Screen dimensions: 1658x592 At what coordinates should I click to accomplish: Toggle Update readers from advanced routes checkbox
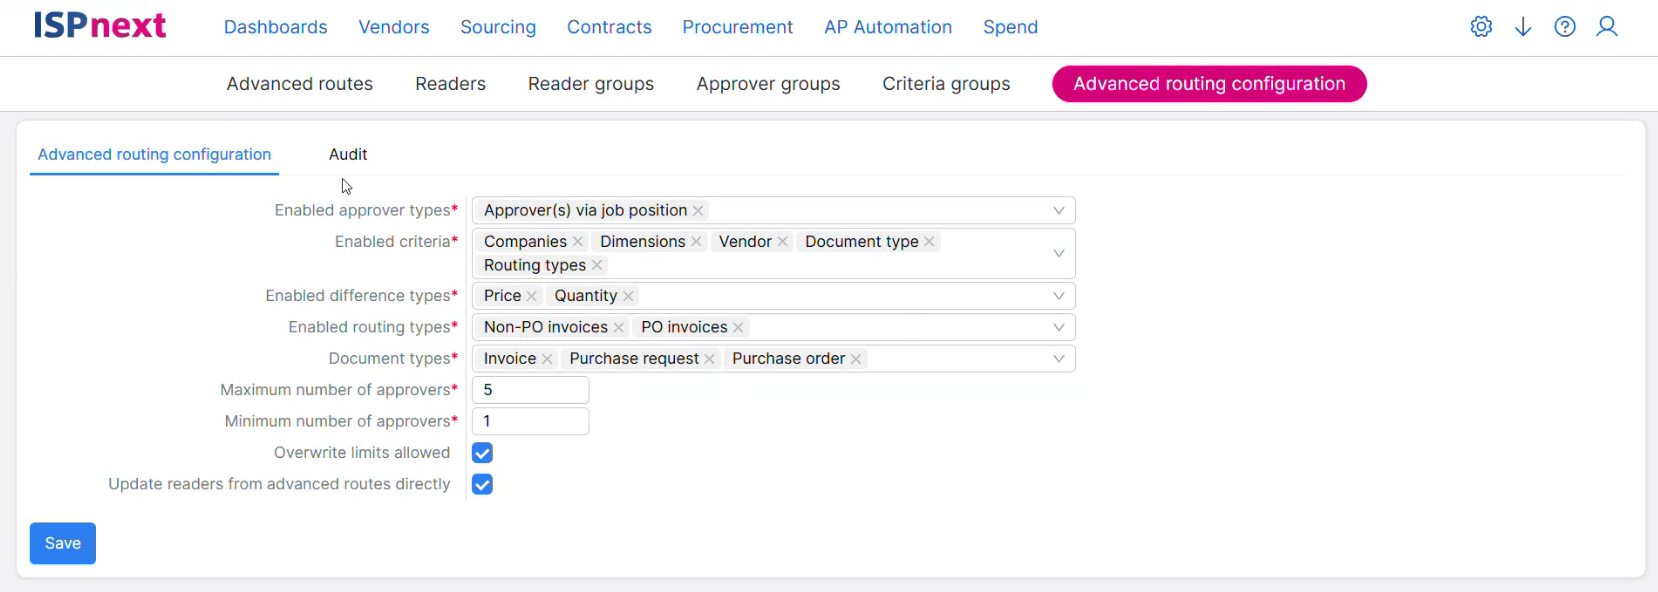482,485
